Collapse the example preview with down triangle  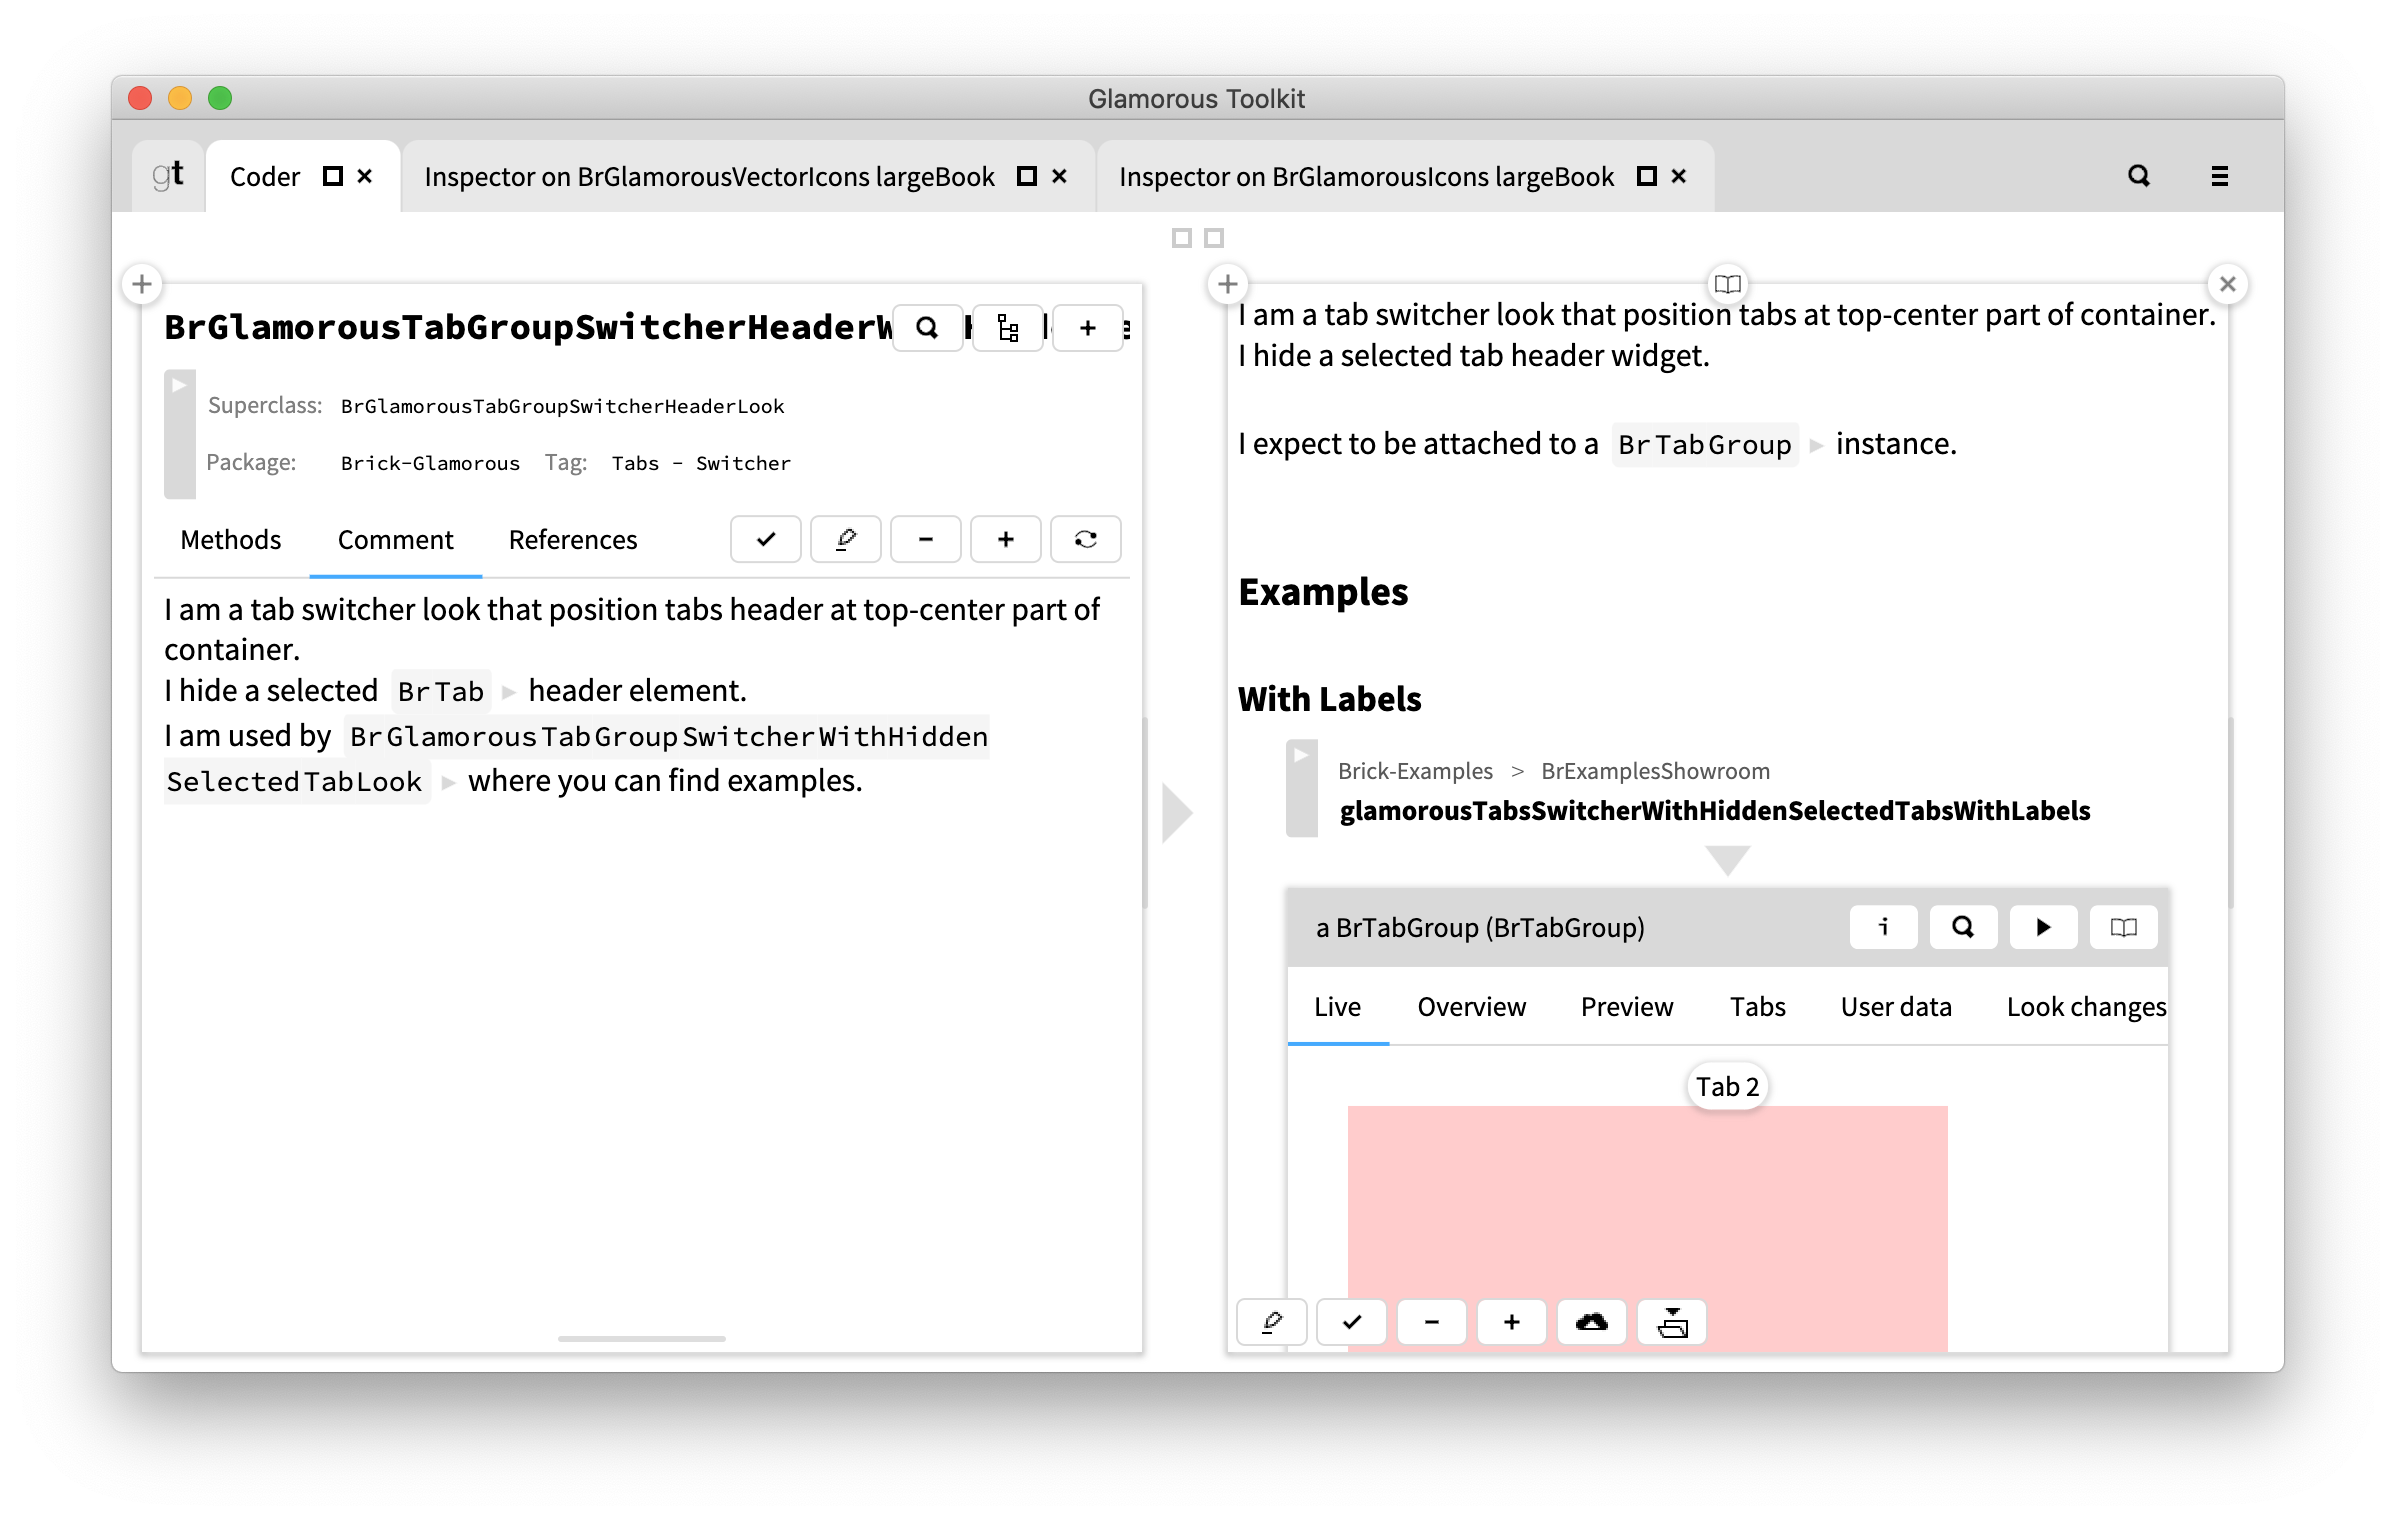click(x=1727, y=860)
